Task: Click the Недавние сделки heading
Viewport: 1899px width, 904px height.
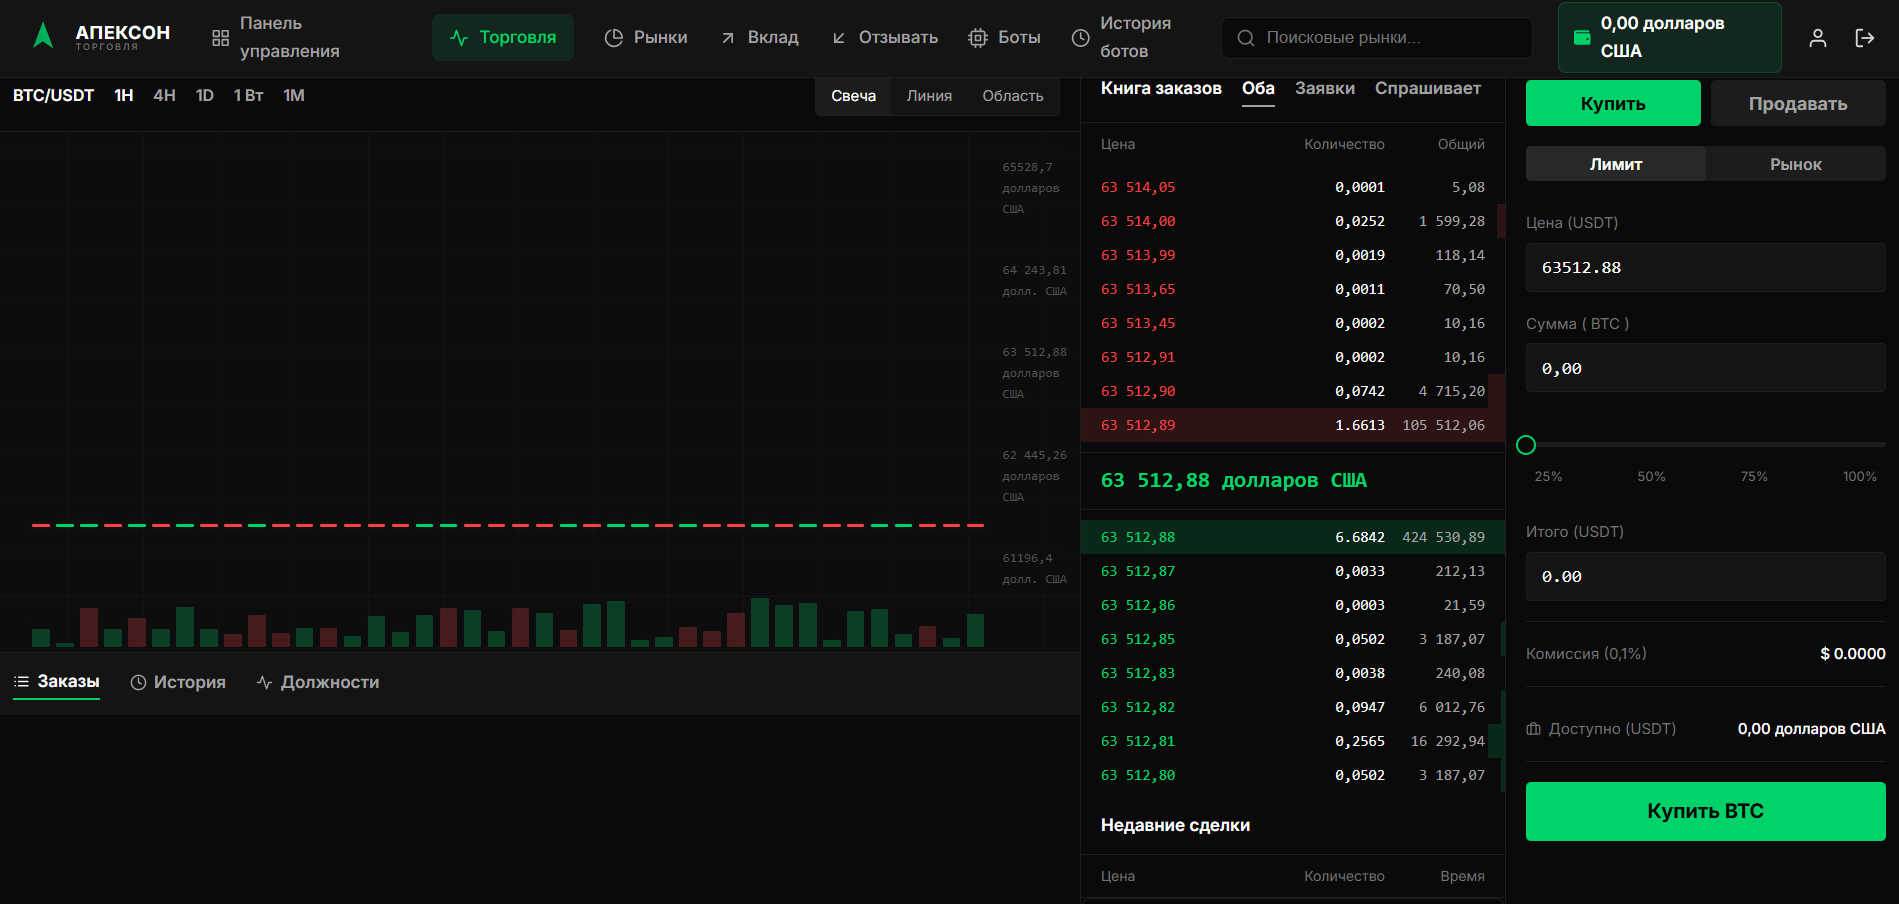Action: click(1175, 825)
